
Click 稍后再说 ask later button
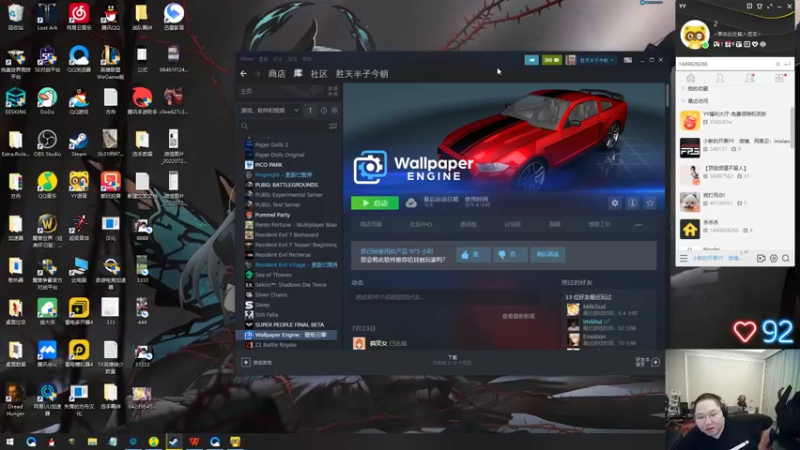click(548, 254)
